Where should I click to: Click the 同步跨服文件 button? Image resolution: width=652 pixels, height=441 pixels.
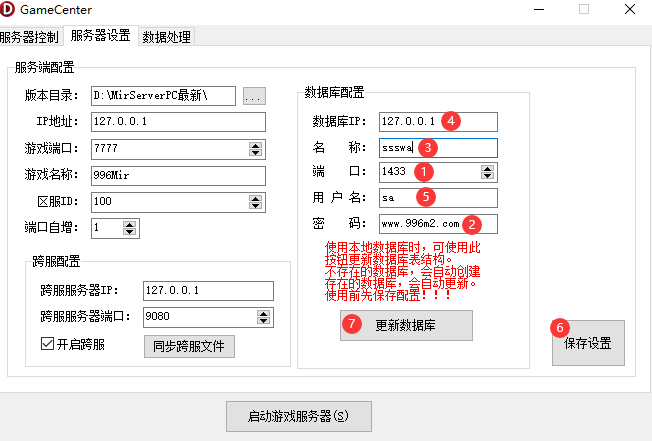pyautogui.click(x=190, y=346)
